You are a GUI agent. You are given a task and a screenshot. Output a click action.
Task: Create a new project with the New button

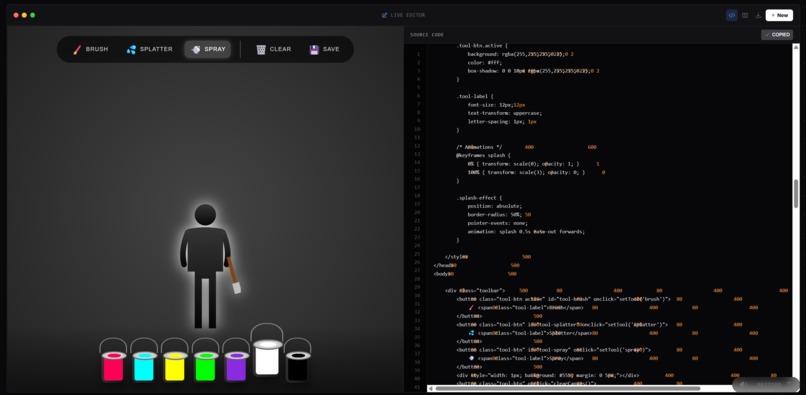click(779, 15)
